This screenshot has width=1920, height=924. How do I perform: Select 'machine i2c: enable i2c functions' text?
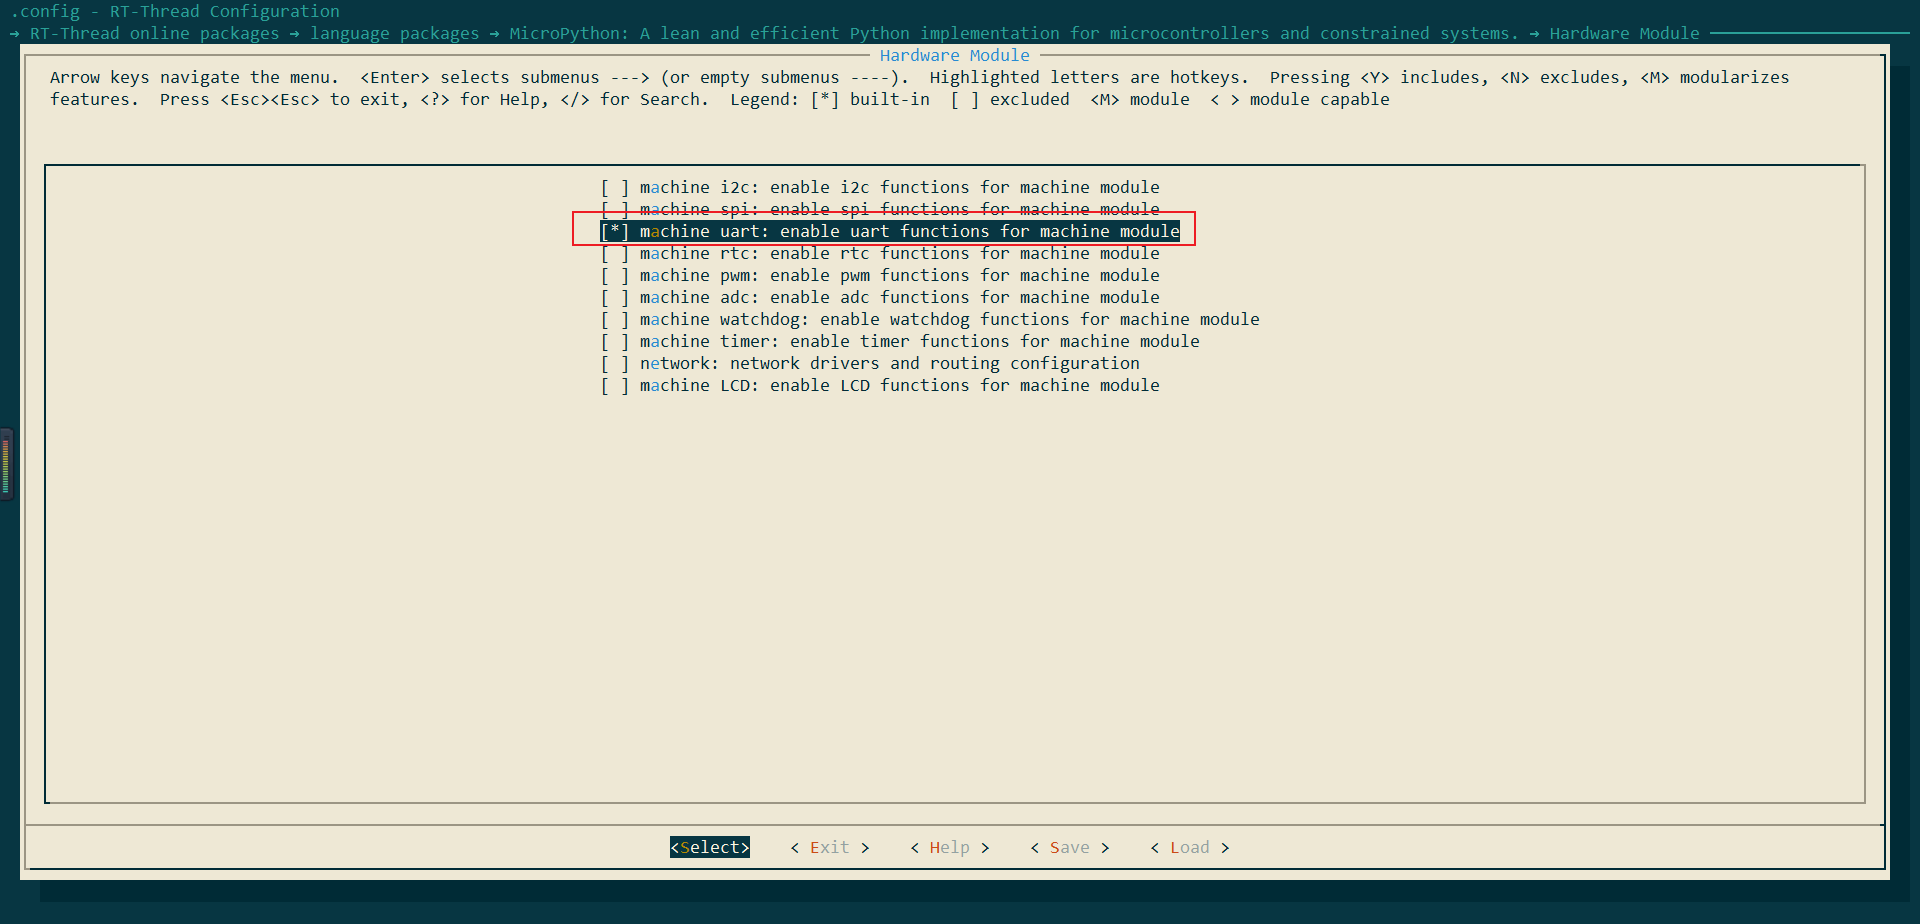805,187
